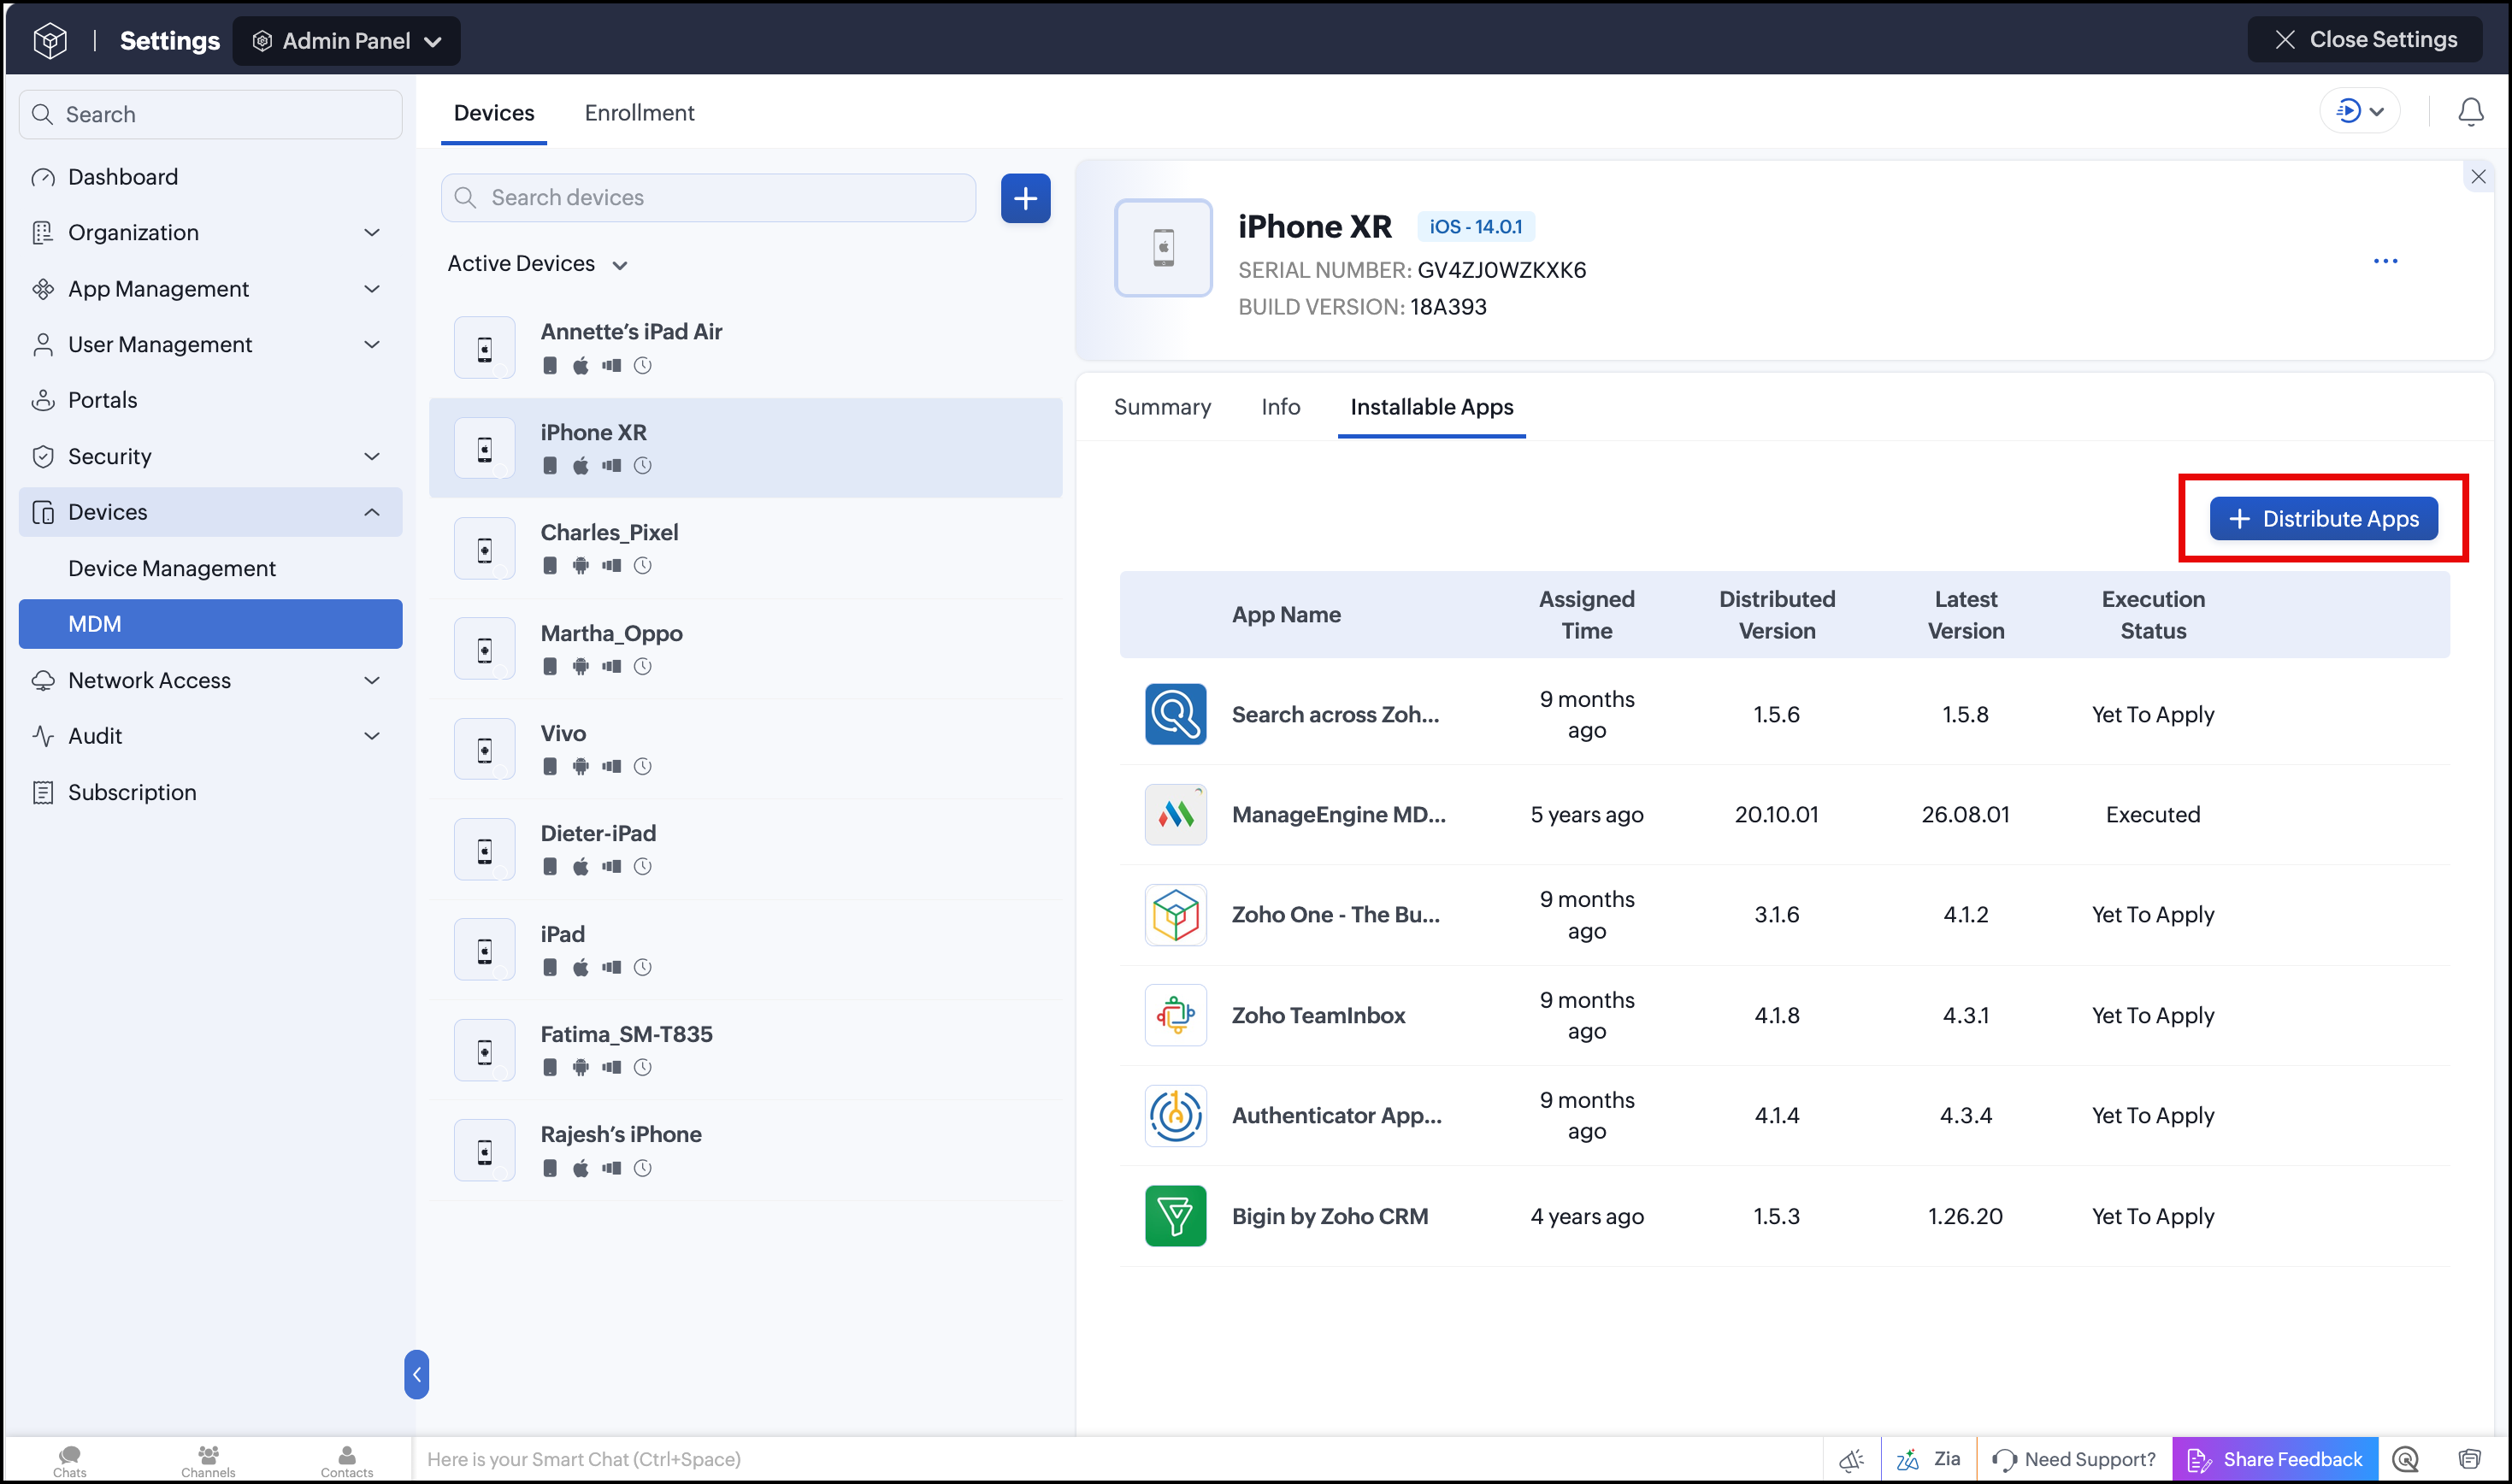Click the Search devices field
Viewport: 2512px width, 1484px height.
click(708, 198)
